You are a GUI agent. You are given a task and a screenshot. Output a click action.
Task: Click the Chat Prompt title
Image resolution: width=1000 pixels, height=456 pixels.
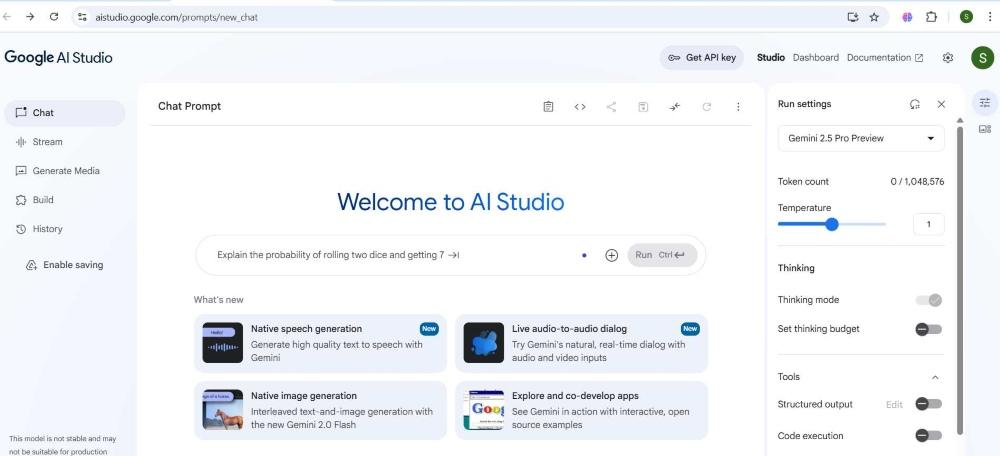[189, 106]
